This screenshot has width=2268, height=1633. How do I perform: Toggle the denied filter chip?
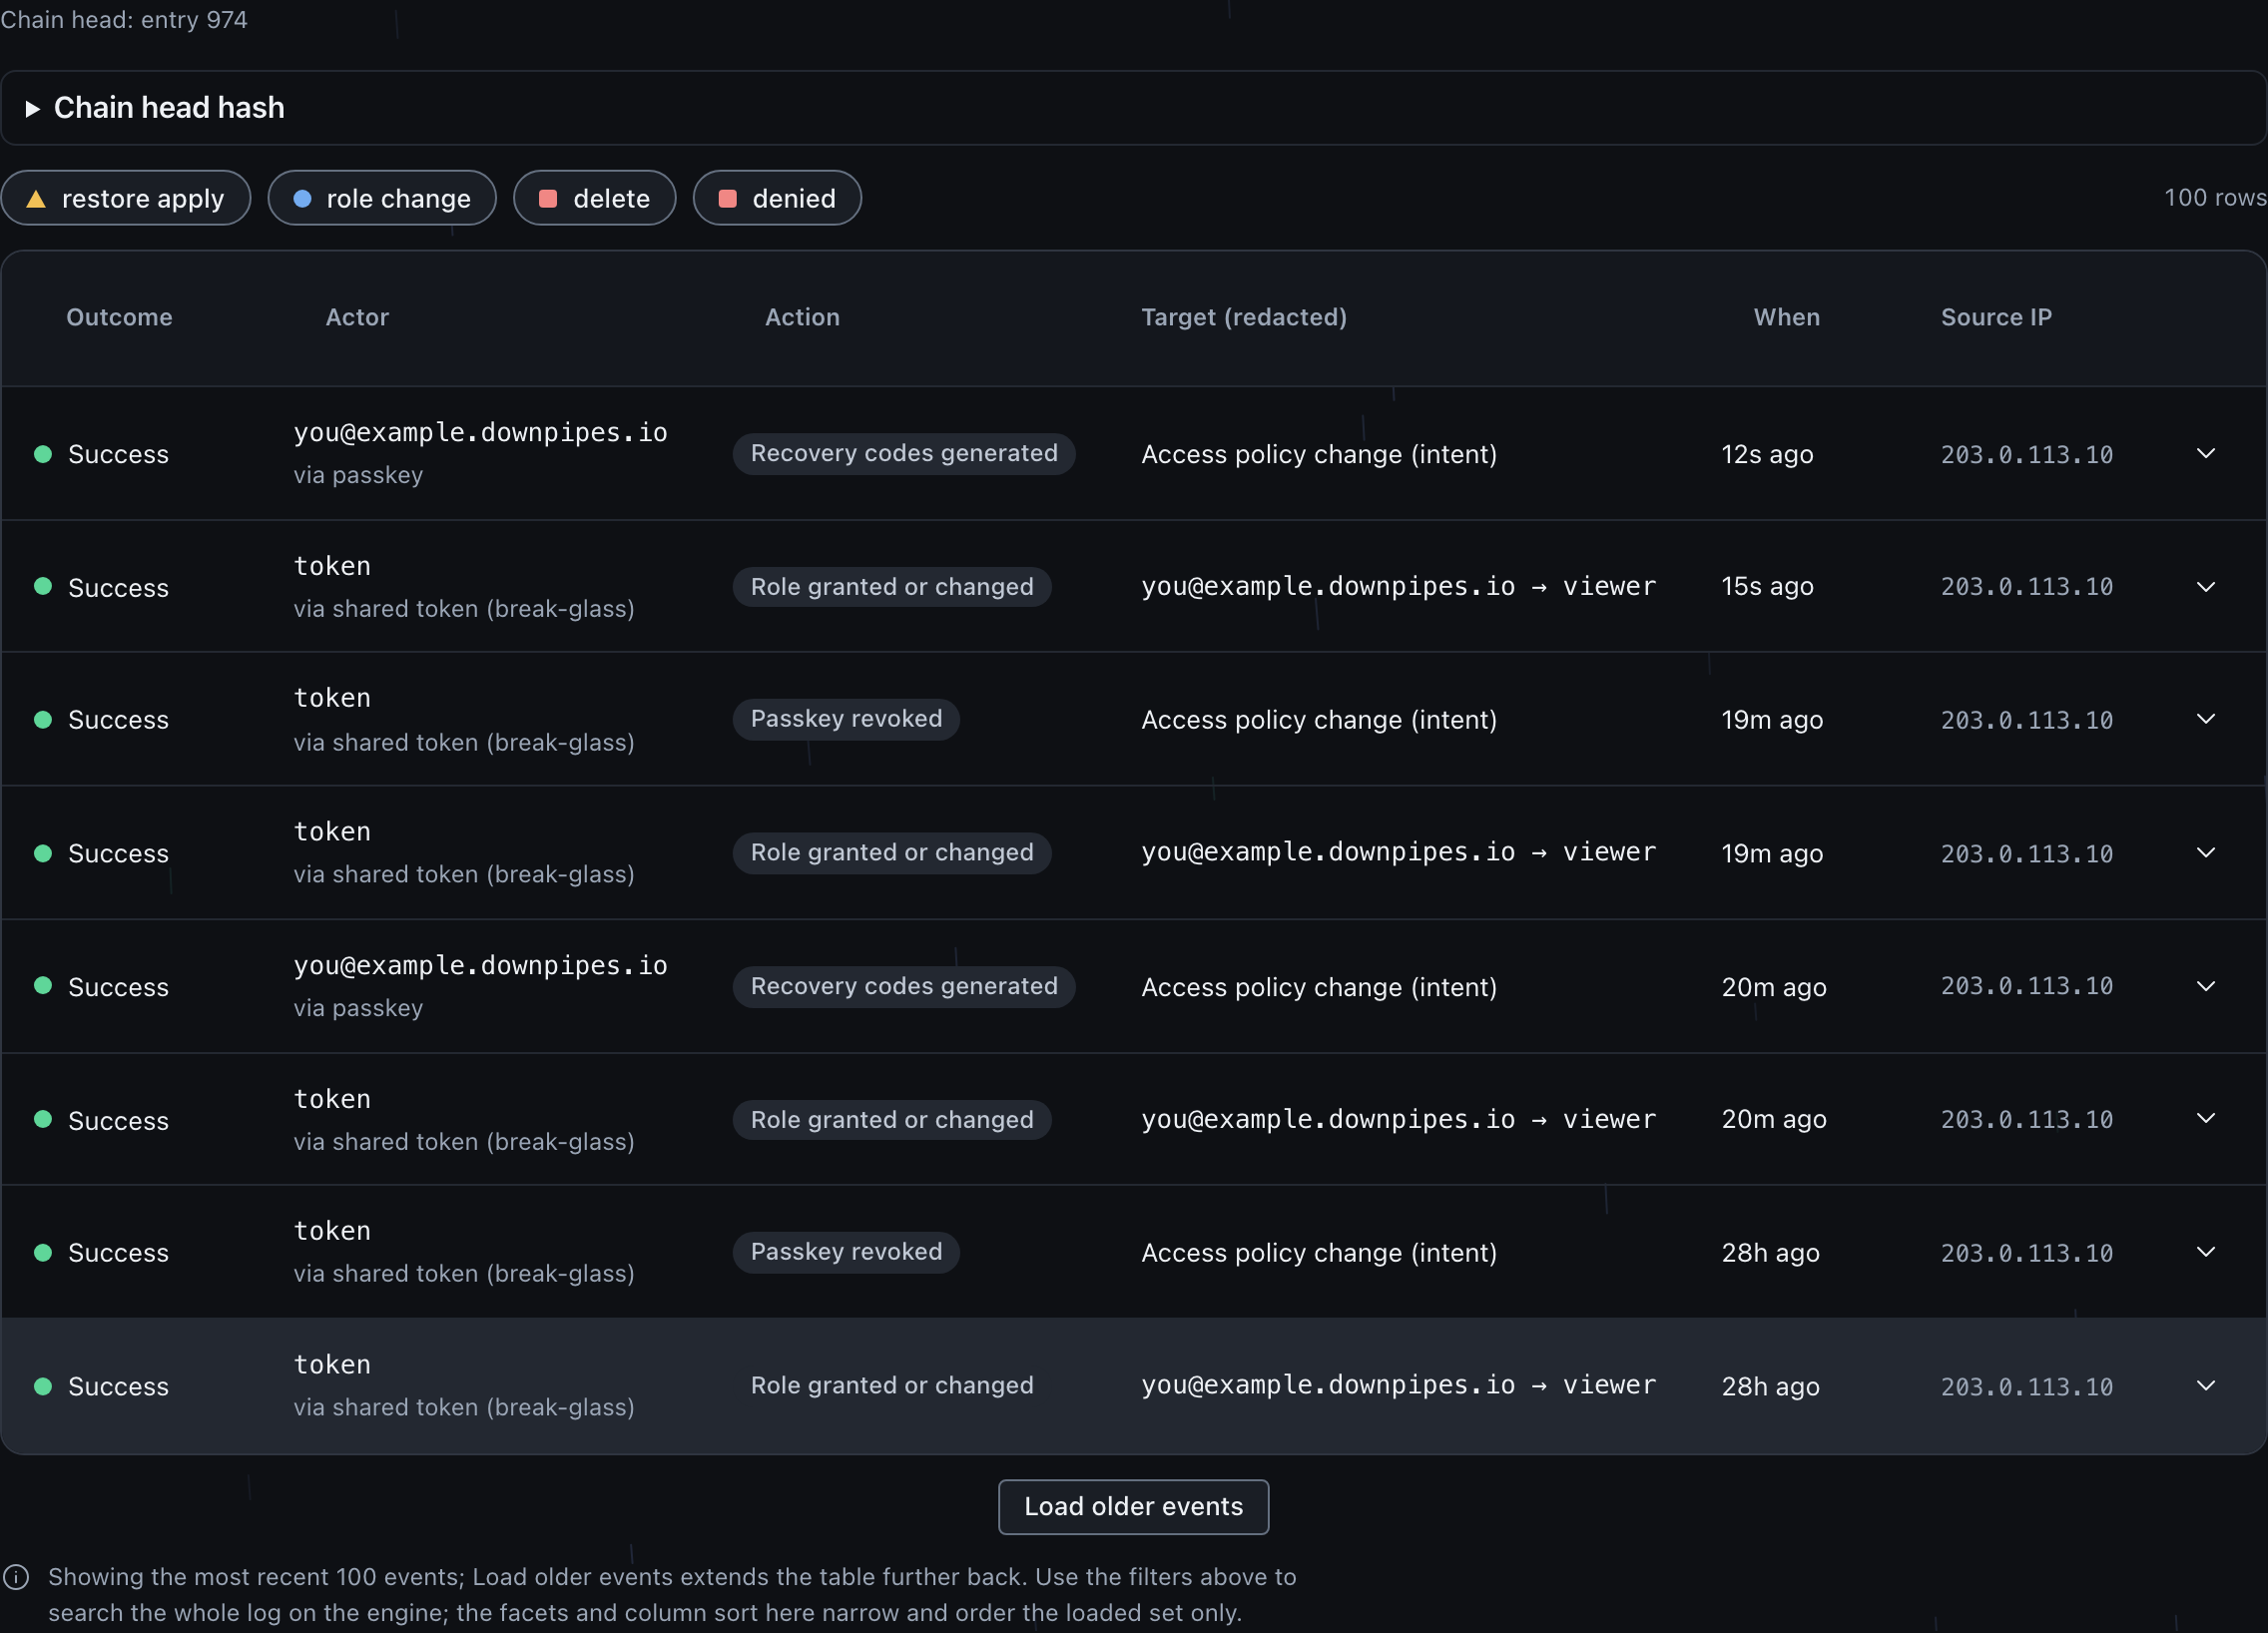coord(777,198)
